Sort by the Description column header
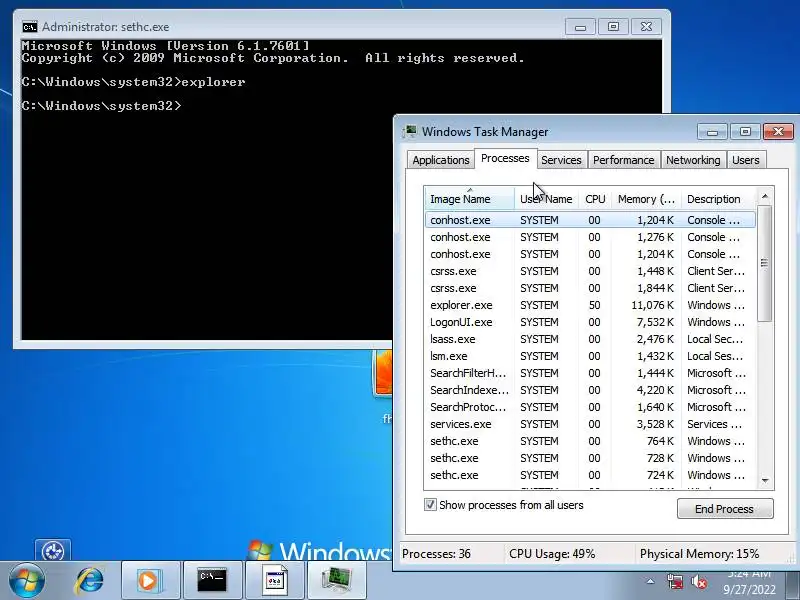 point(719,199)
